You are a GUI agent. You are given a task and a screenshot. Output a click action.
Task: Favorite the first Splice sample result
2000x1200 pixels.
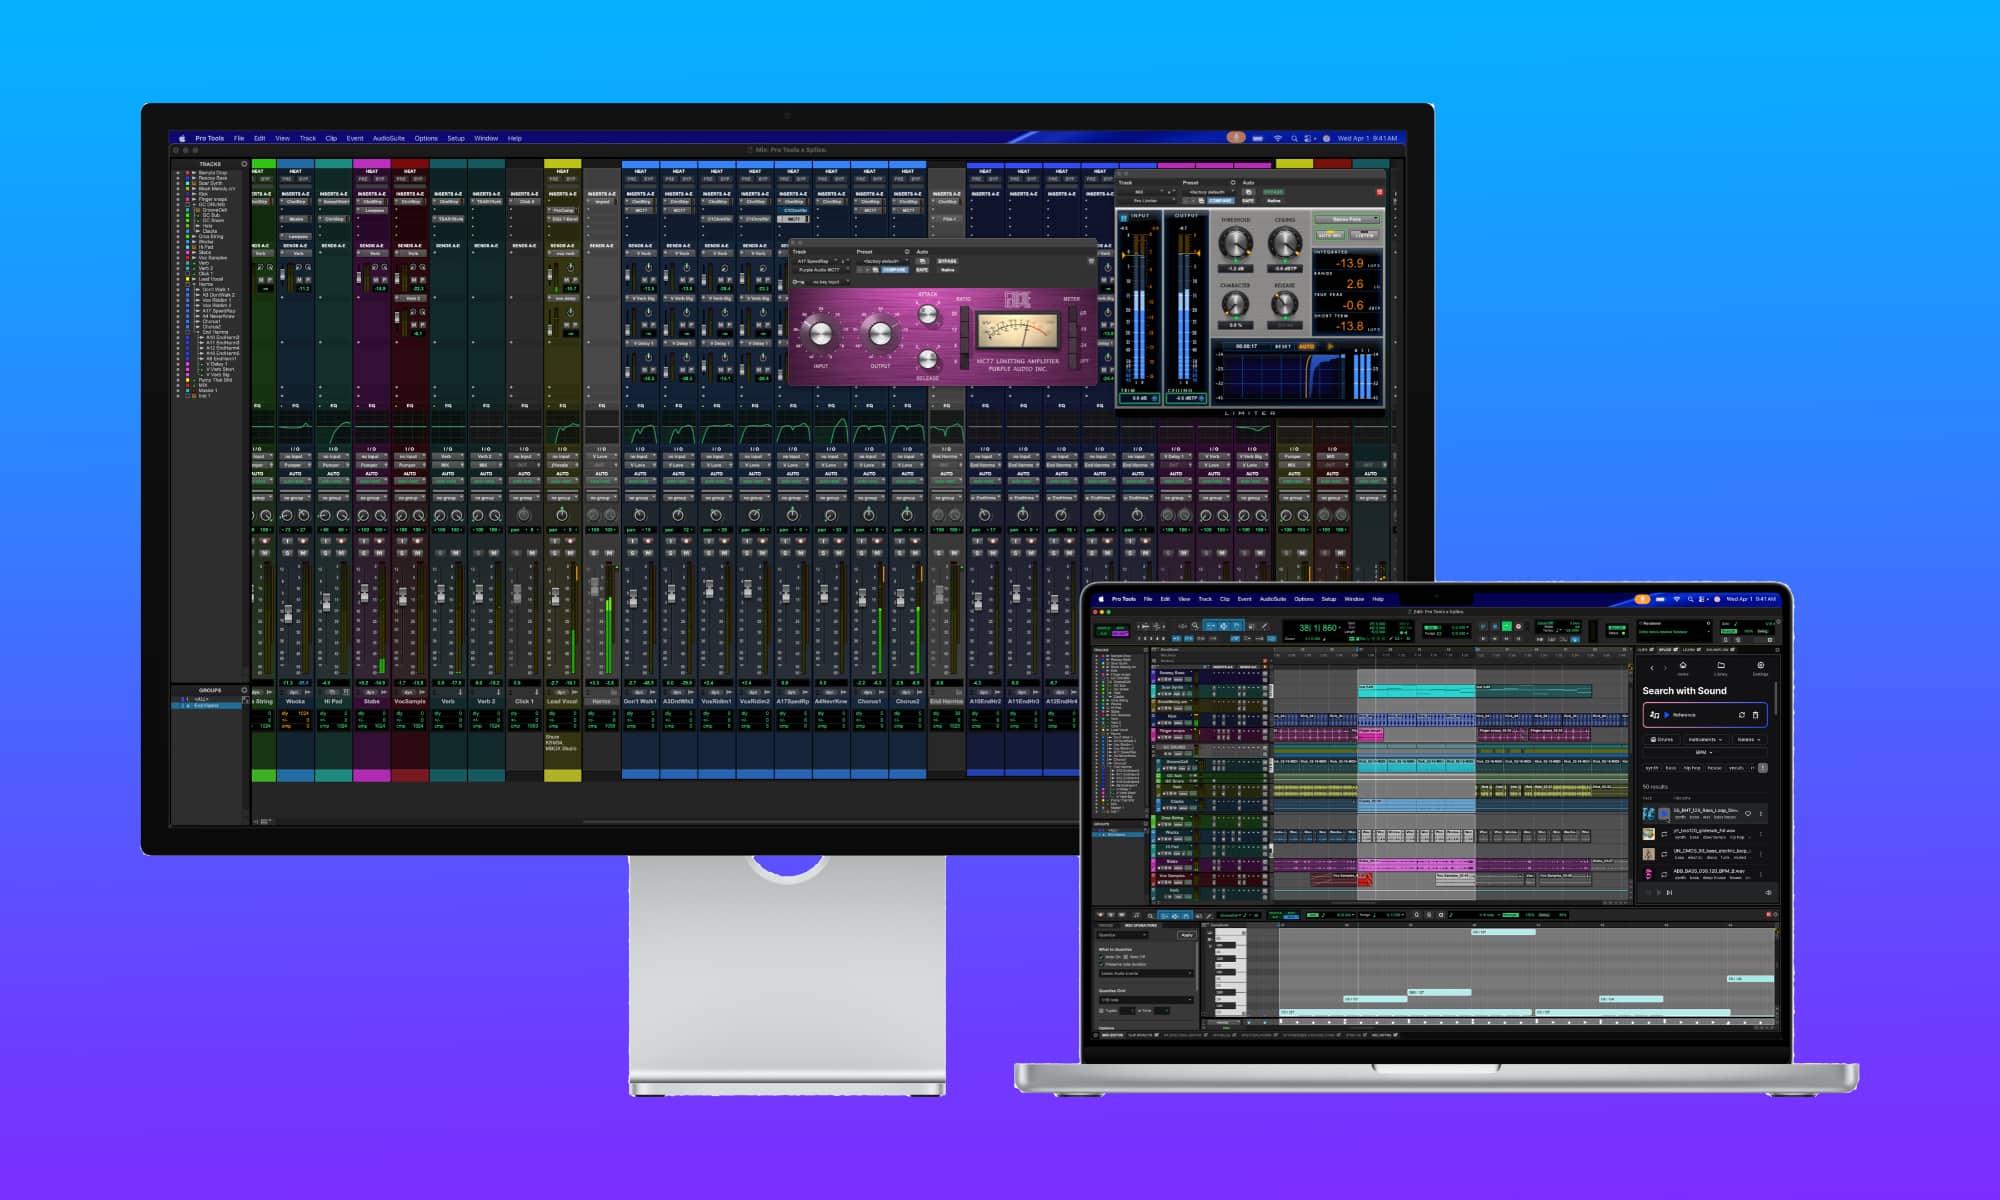coord(1748,813)
